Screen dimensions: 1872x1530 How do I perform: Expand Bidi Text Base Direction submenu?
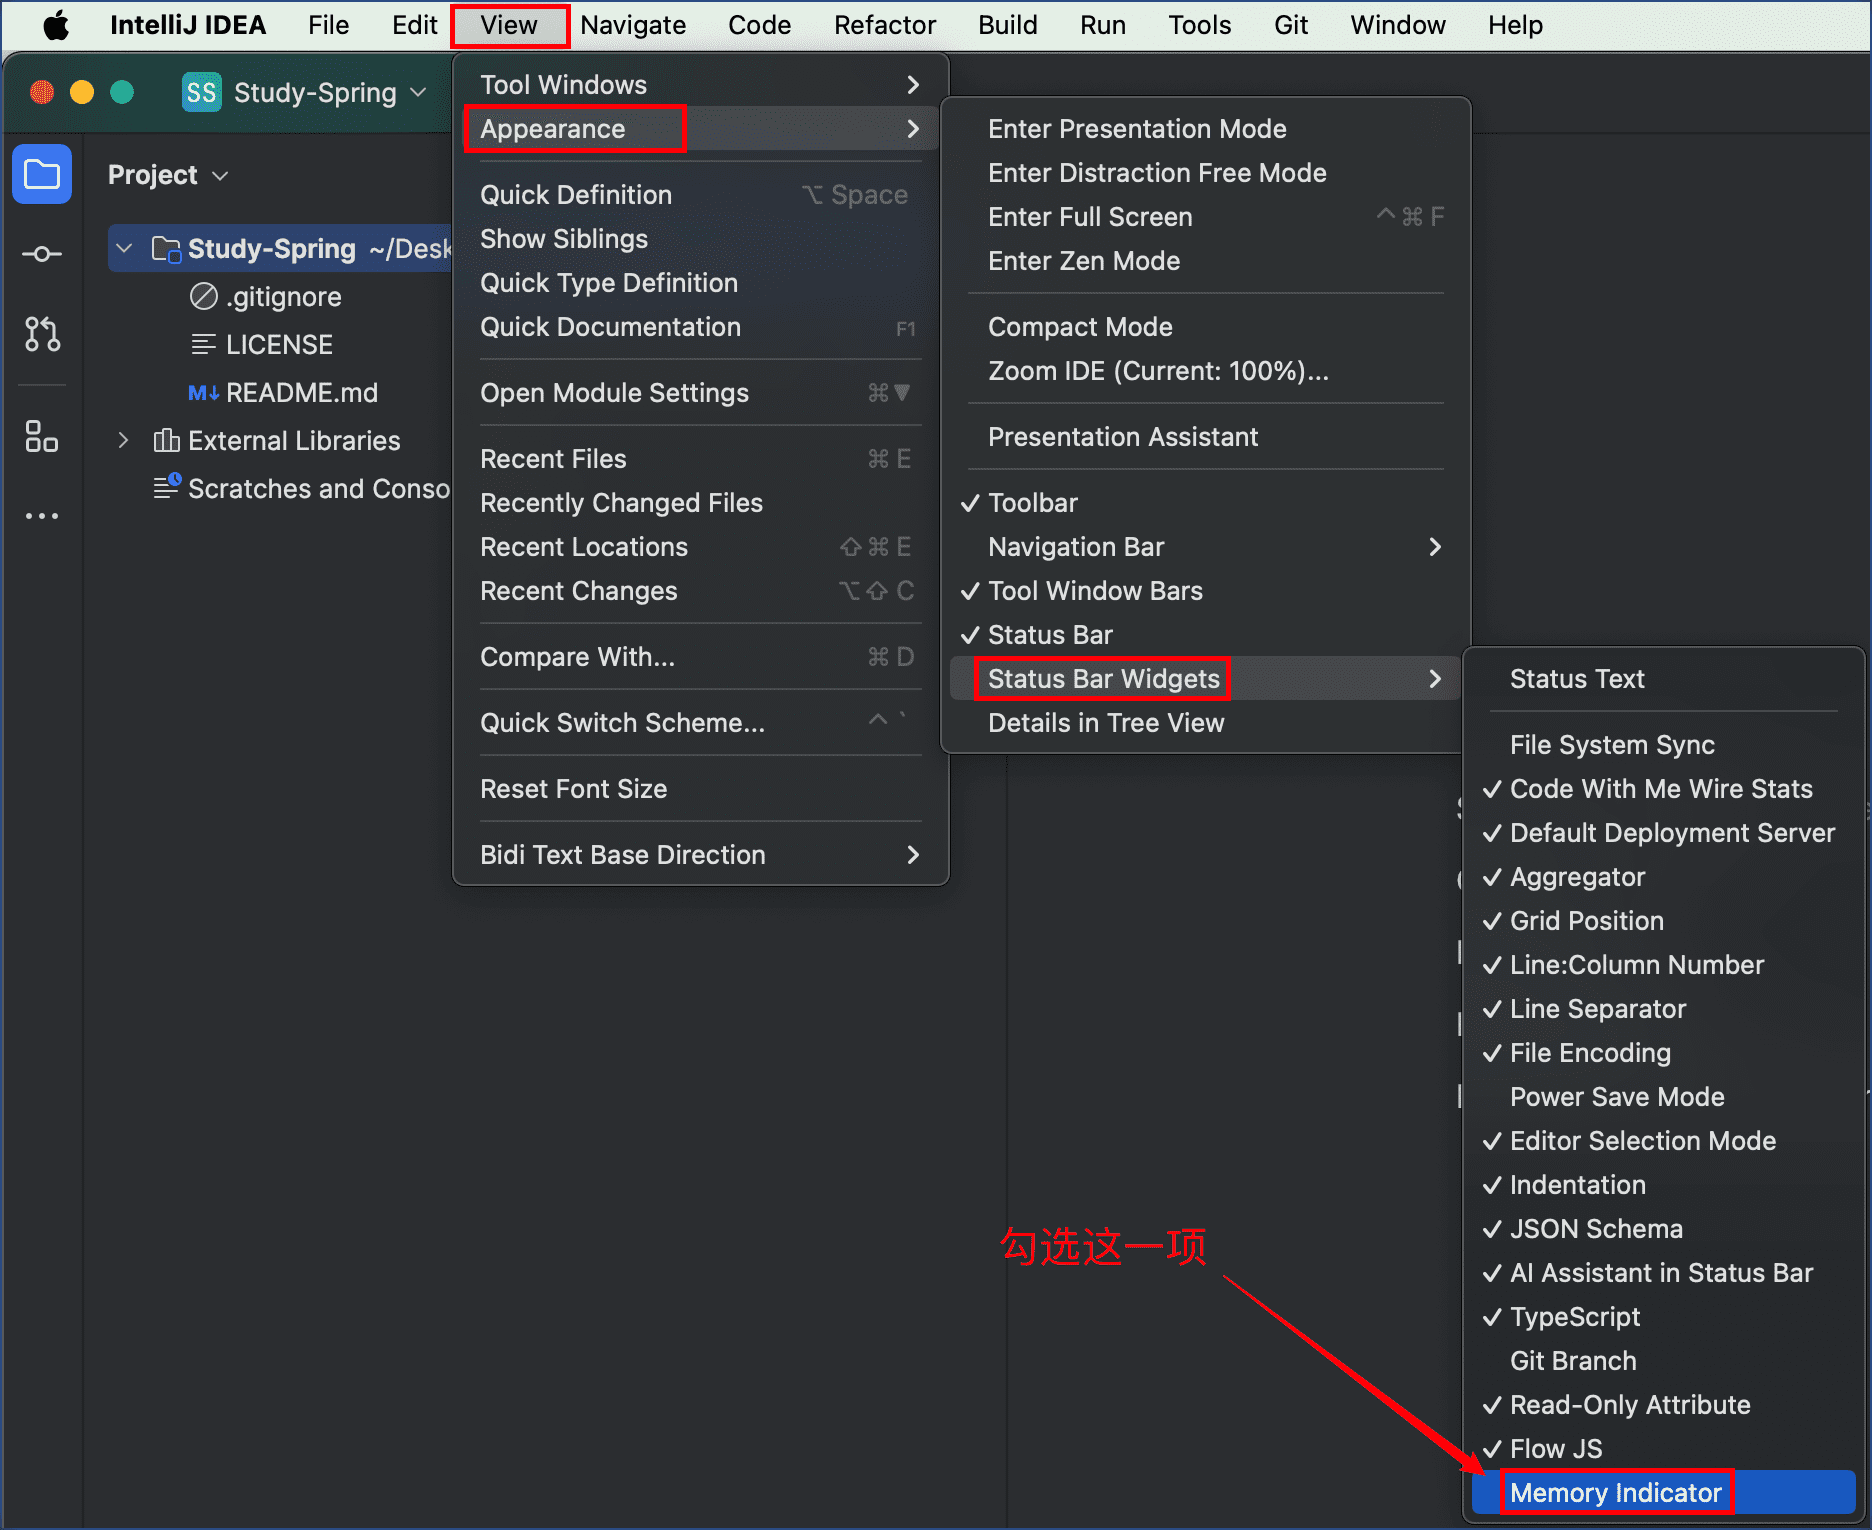pyautogui.click(x=700, y=855)
